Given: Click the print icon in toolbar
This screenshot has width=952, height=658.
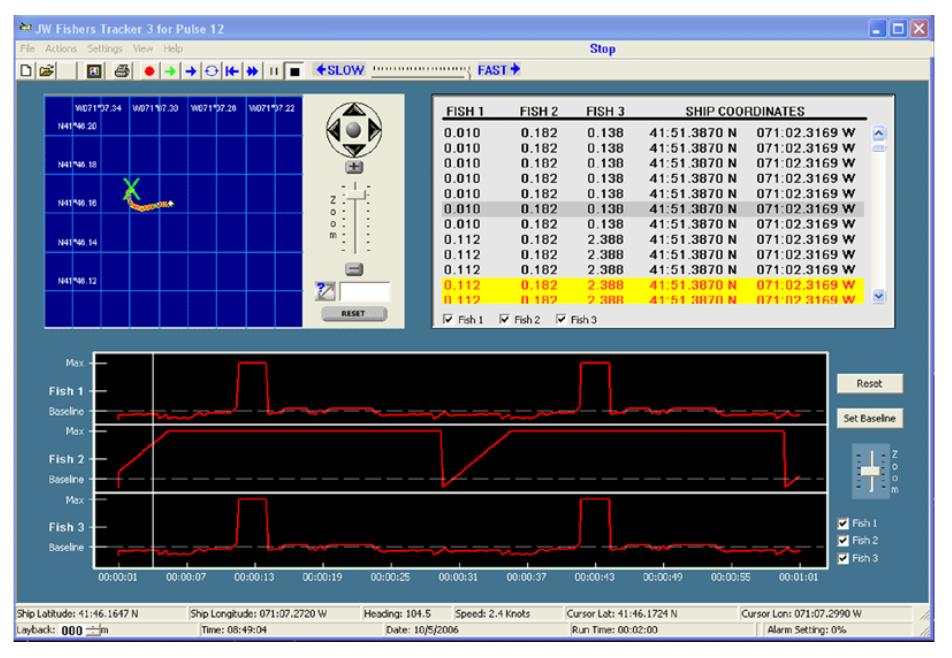Looking at the screenshot, I should pos(122,71).
